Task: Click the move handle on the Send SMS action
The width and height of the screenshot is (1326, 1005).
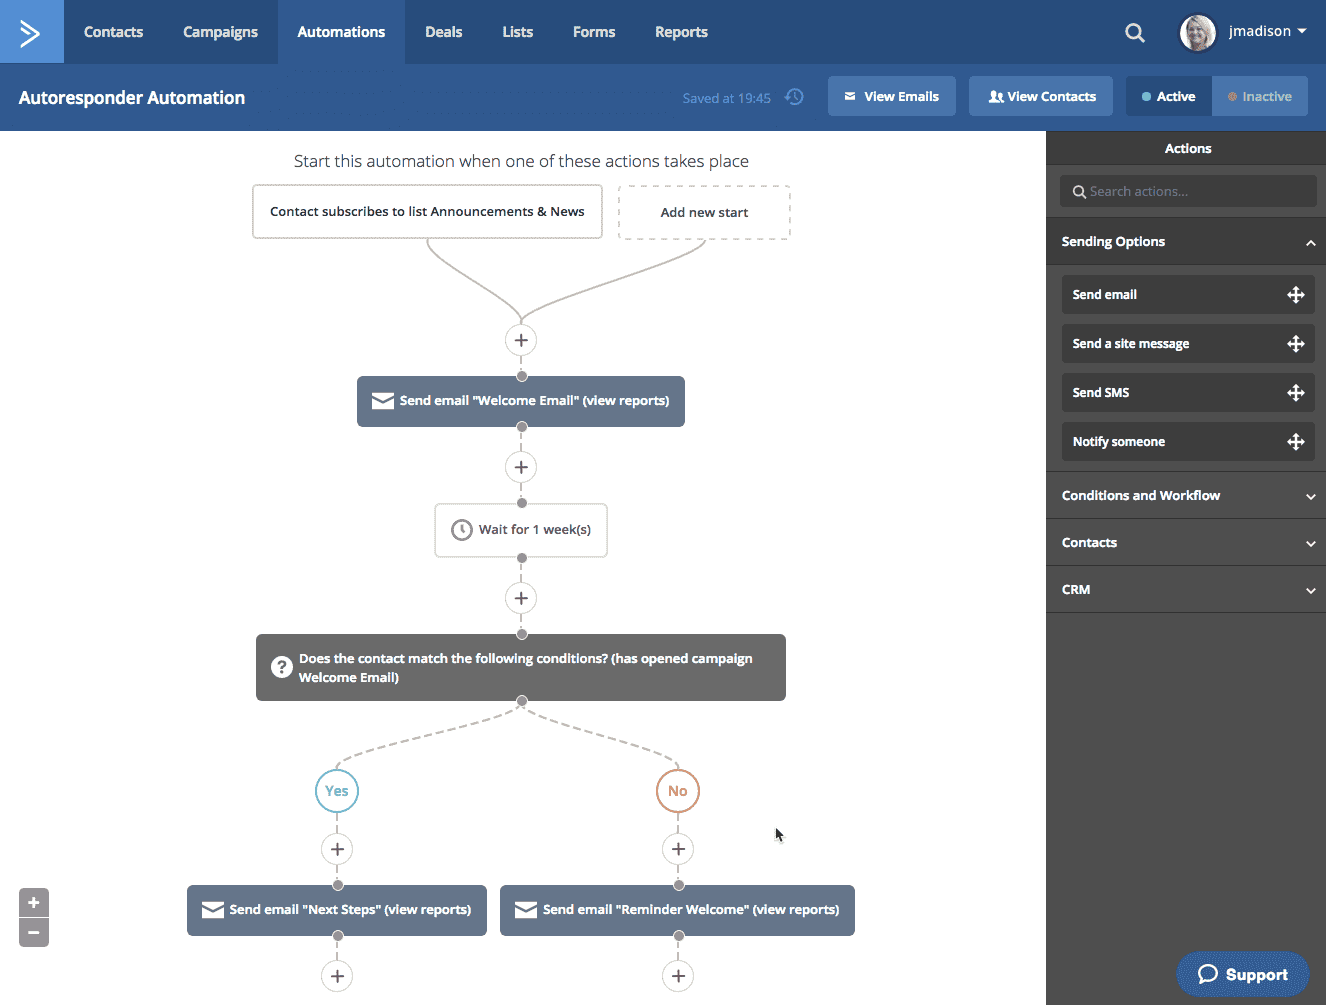Action: click(x=1296, y=392)
